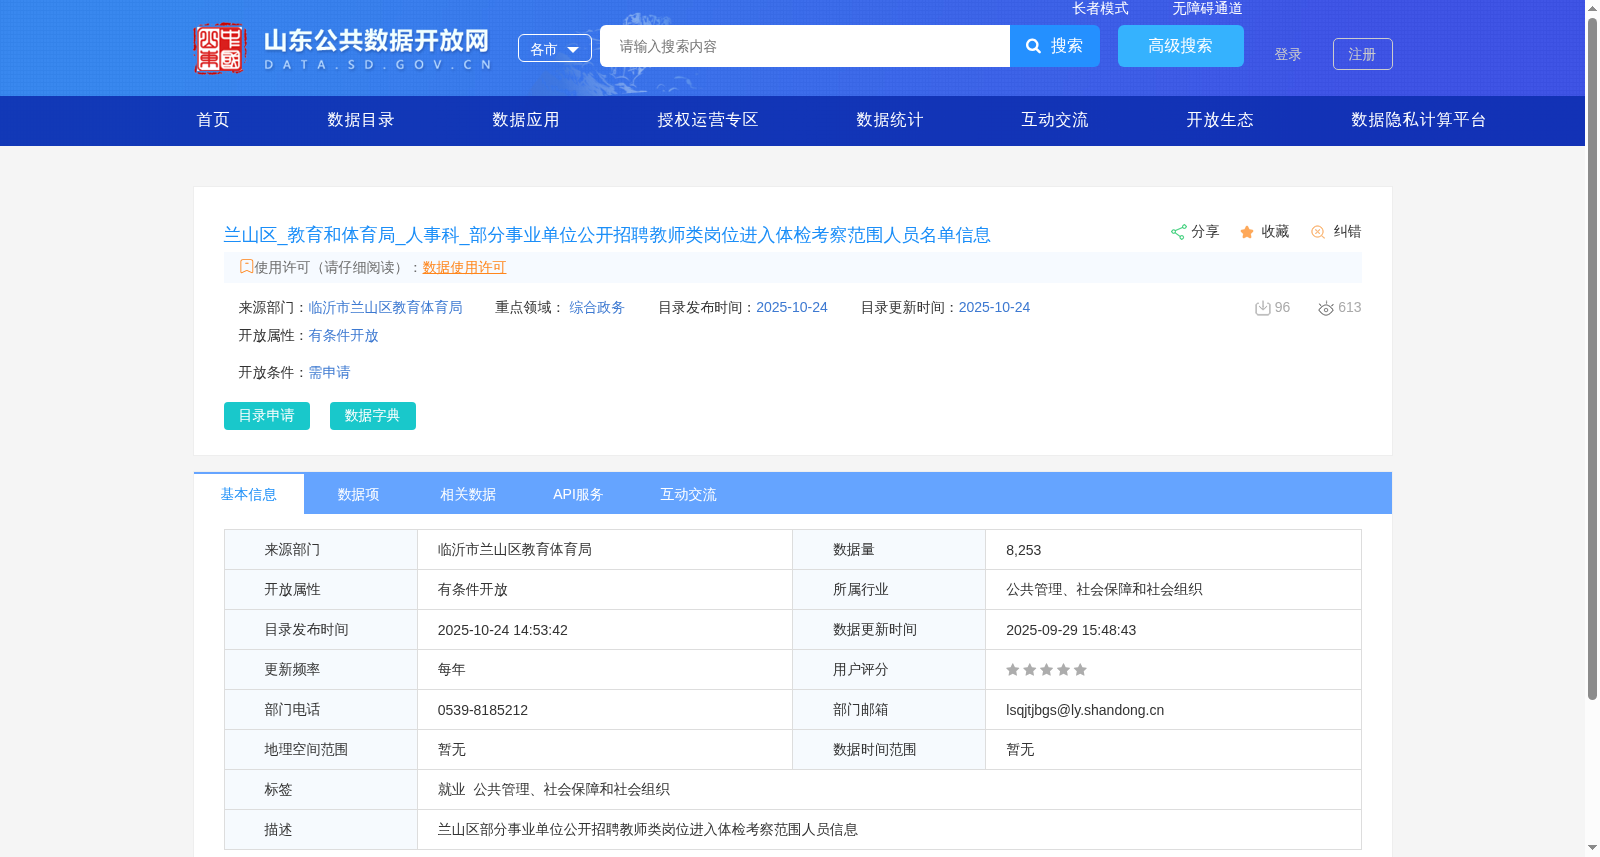1600x857 pixels.
Task: Switch to the 互动交流 detail tab
Action: [x=688, y=494]
